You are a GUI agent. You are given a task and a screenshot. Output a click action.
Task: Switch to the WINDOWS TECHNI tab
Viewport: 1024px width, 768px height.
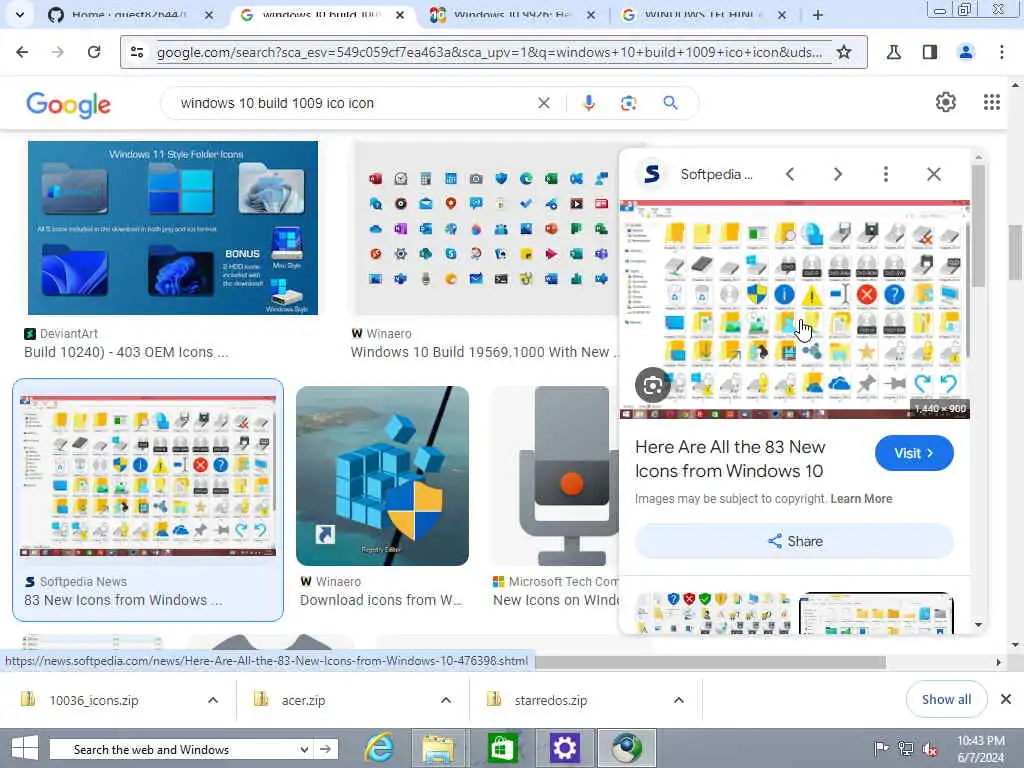(x=702, y=14)
